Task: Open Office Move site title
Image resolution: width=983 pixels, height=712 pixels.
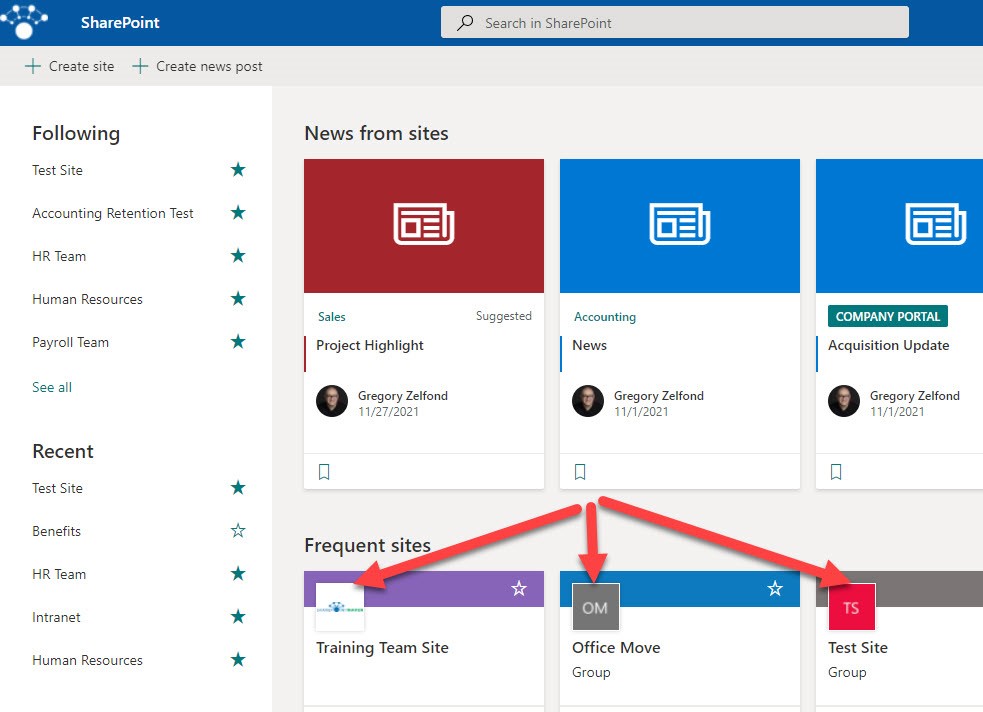Action: (x=616, y=647)
